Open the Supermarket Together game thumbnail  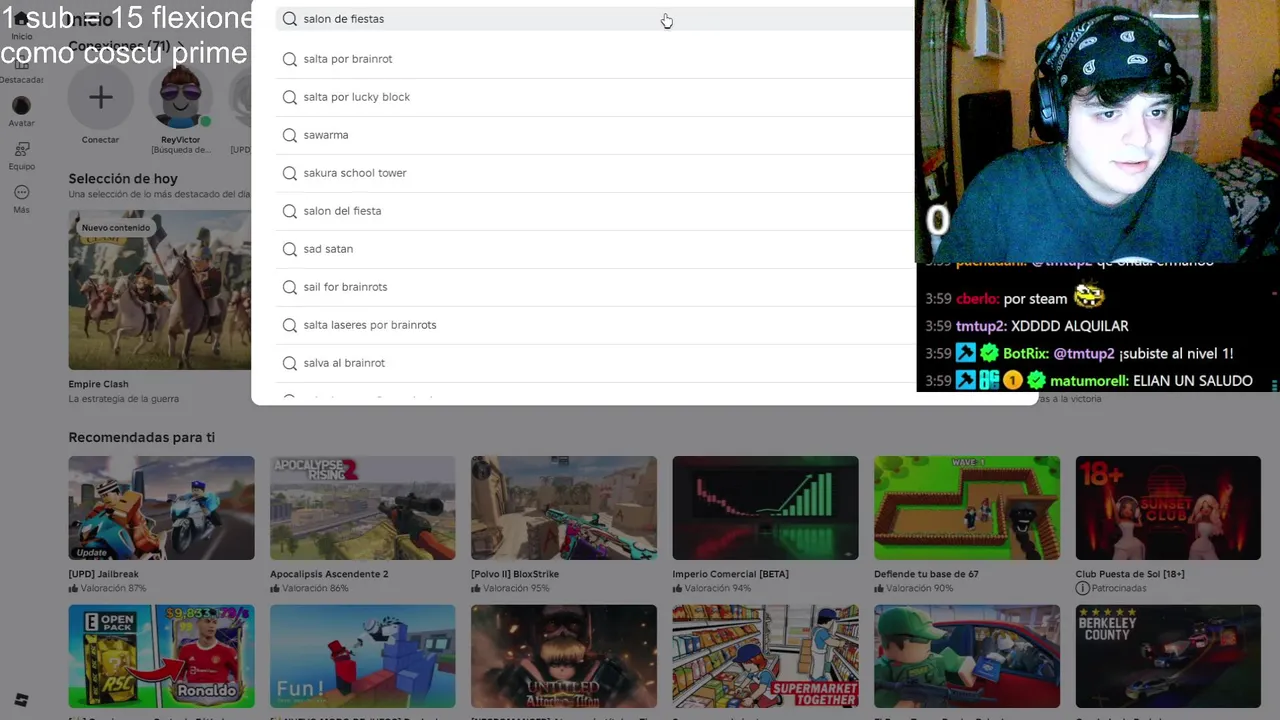pyautogui.click(x=765, y=656)
